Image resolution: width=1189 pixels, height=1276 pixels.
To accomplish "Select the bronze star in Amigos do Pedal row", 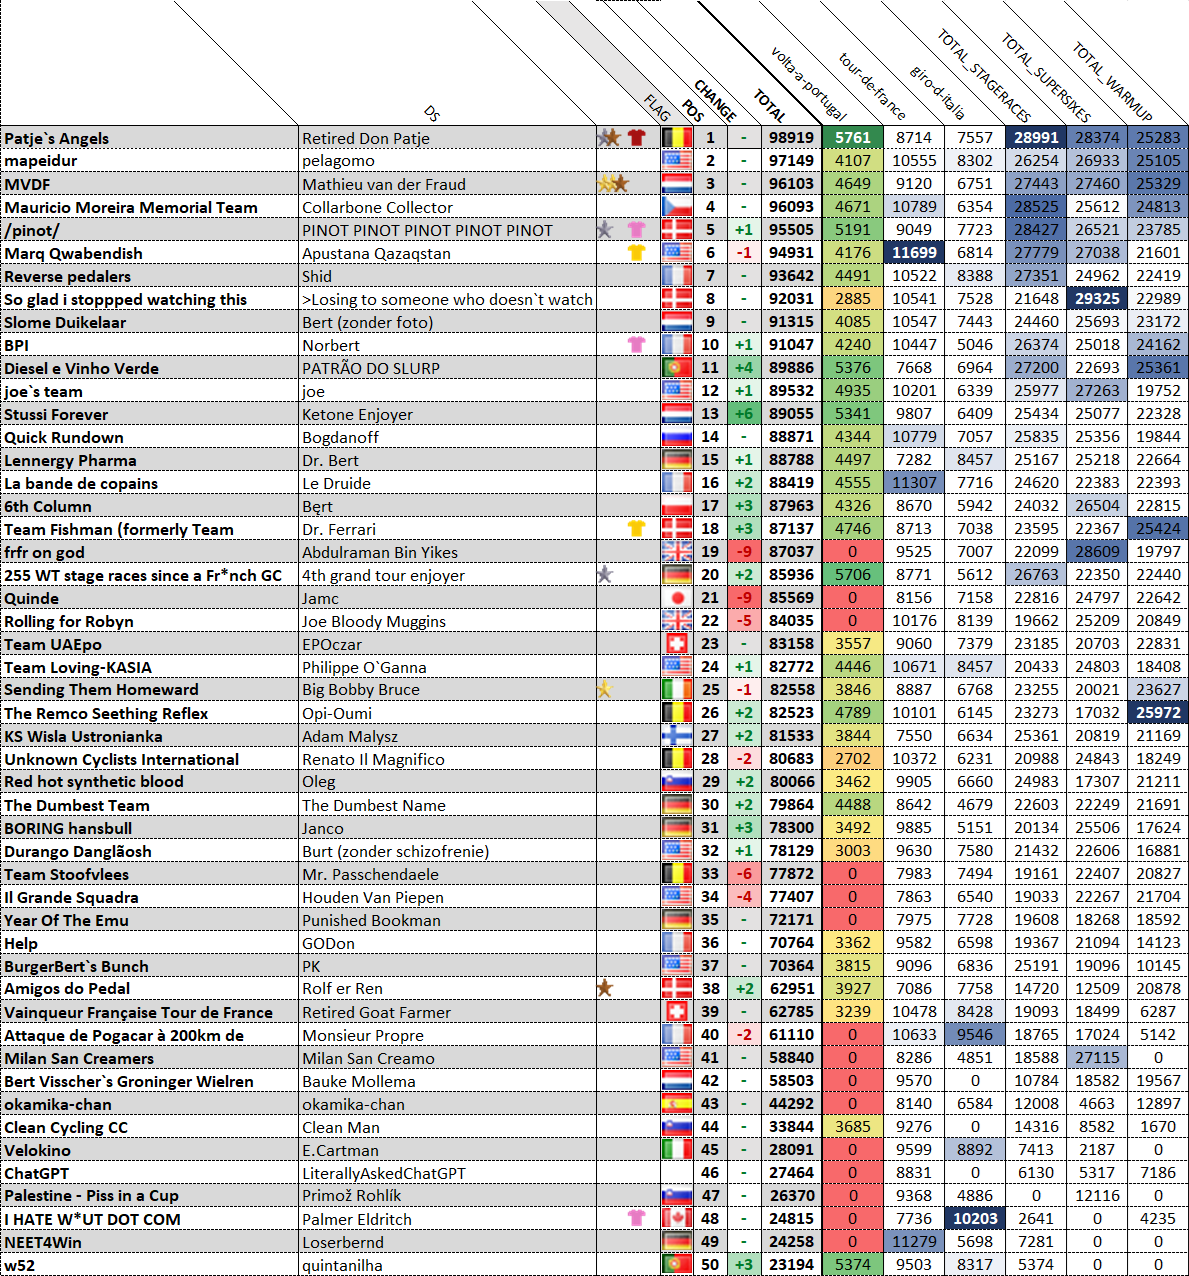I will (x=604, y=988).
